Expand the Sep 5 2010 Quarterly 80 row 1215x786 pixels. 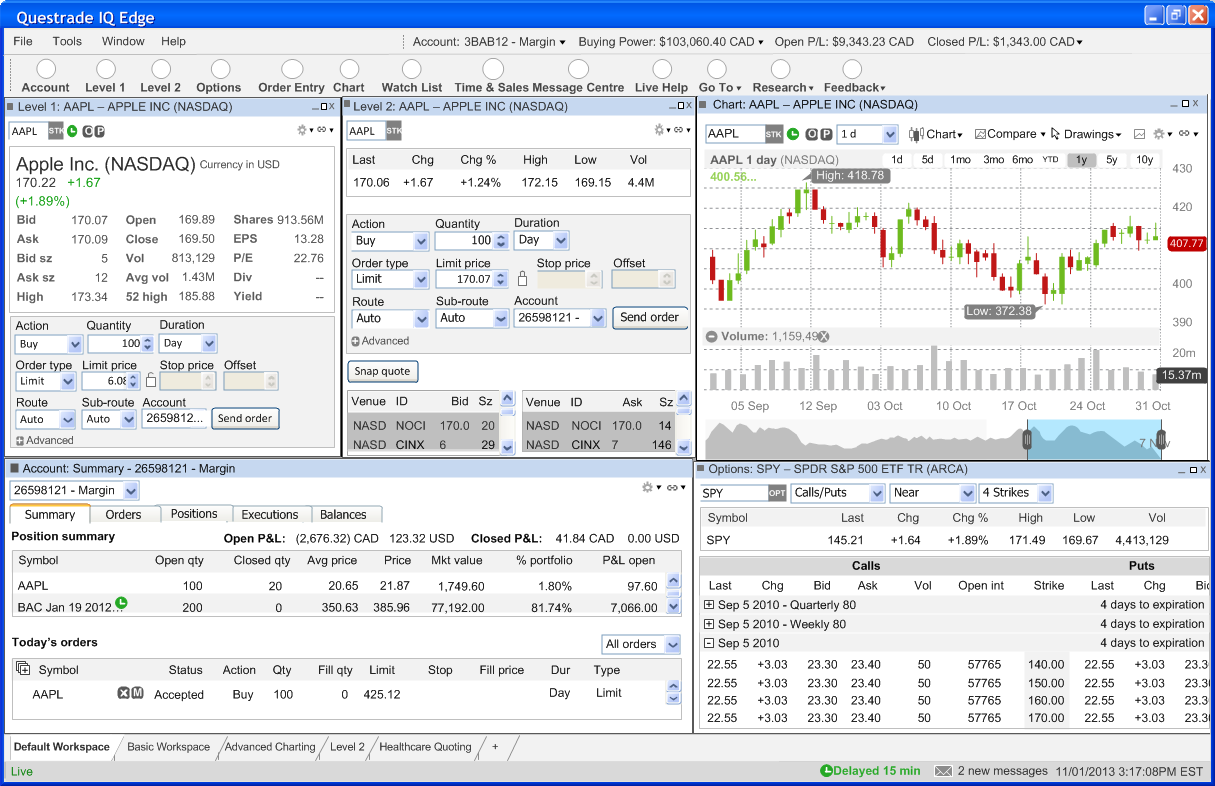click(709, 605)
